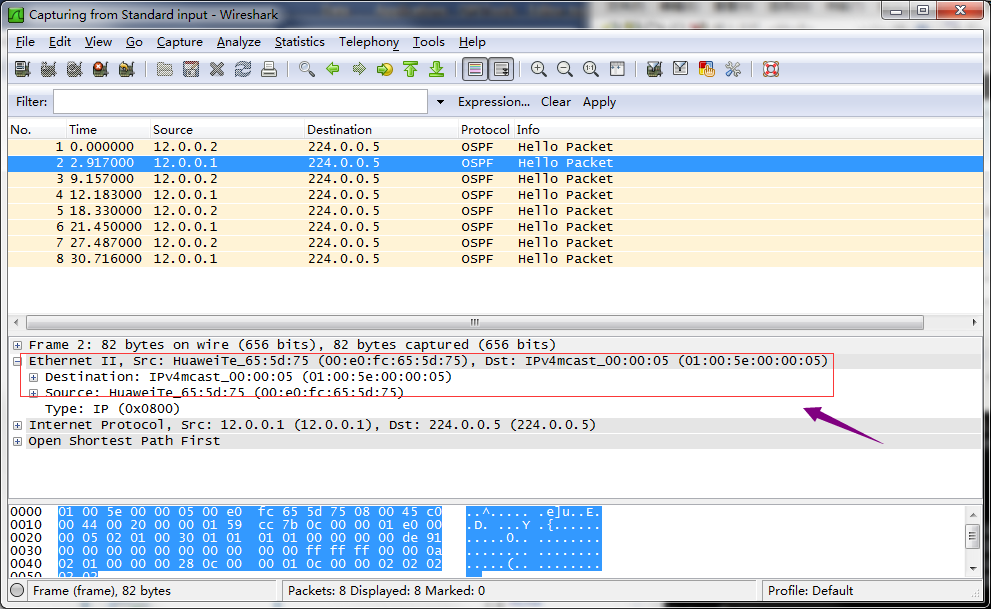Reload the capture file icon
991x609 pixels.
(243, 69)
